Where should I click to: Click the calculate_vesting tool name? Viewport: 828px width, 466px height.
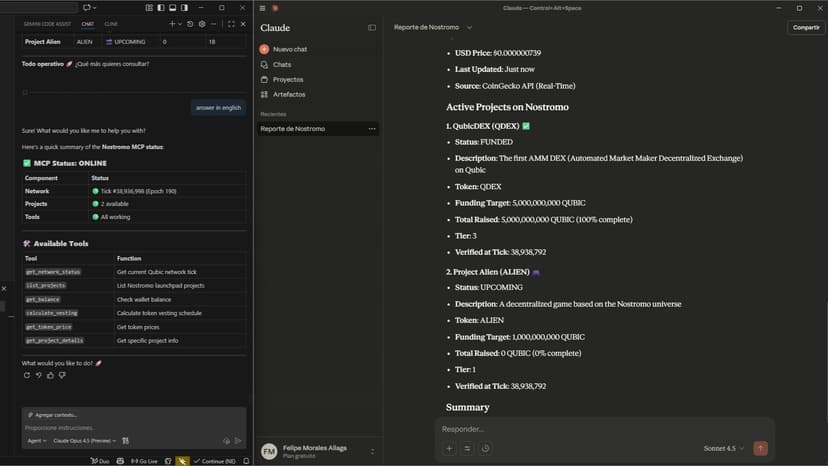[51, 313]
